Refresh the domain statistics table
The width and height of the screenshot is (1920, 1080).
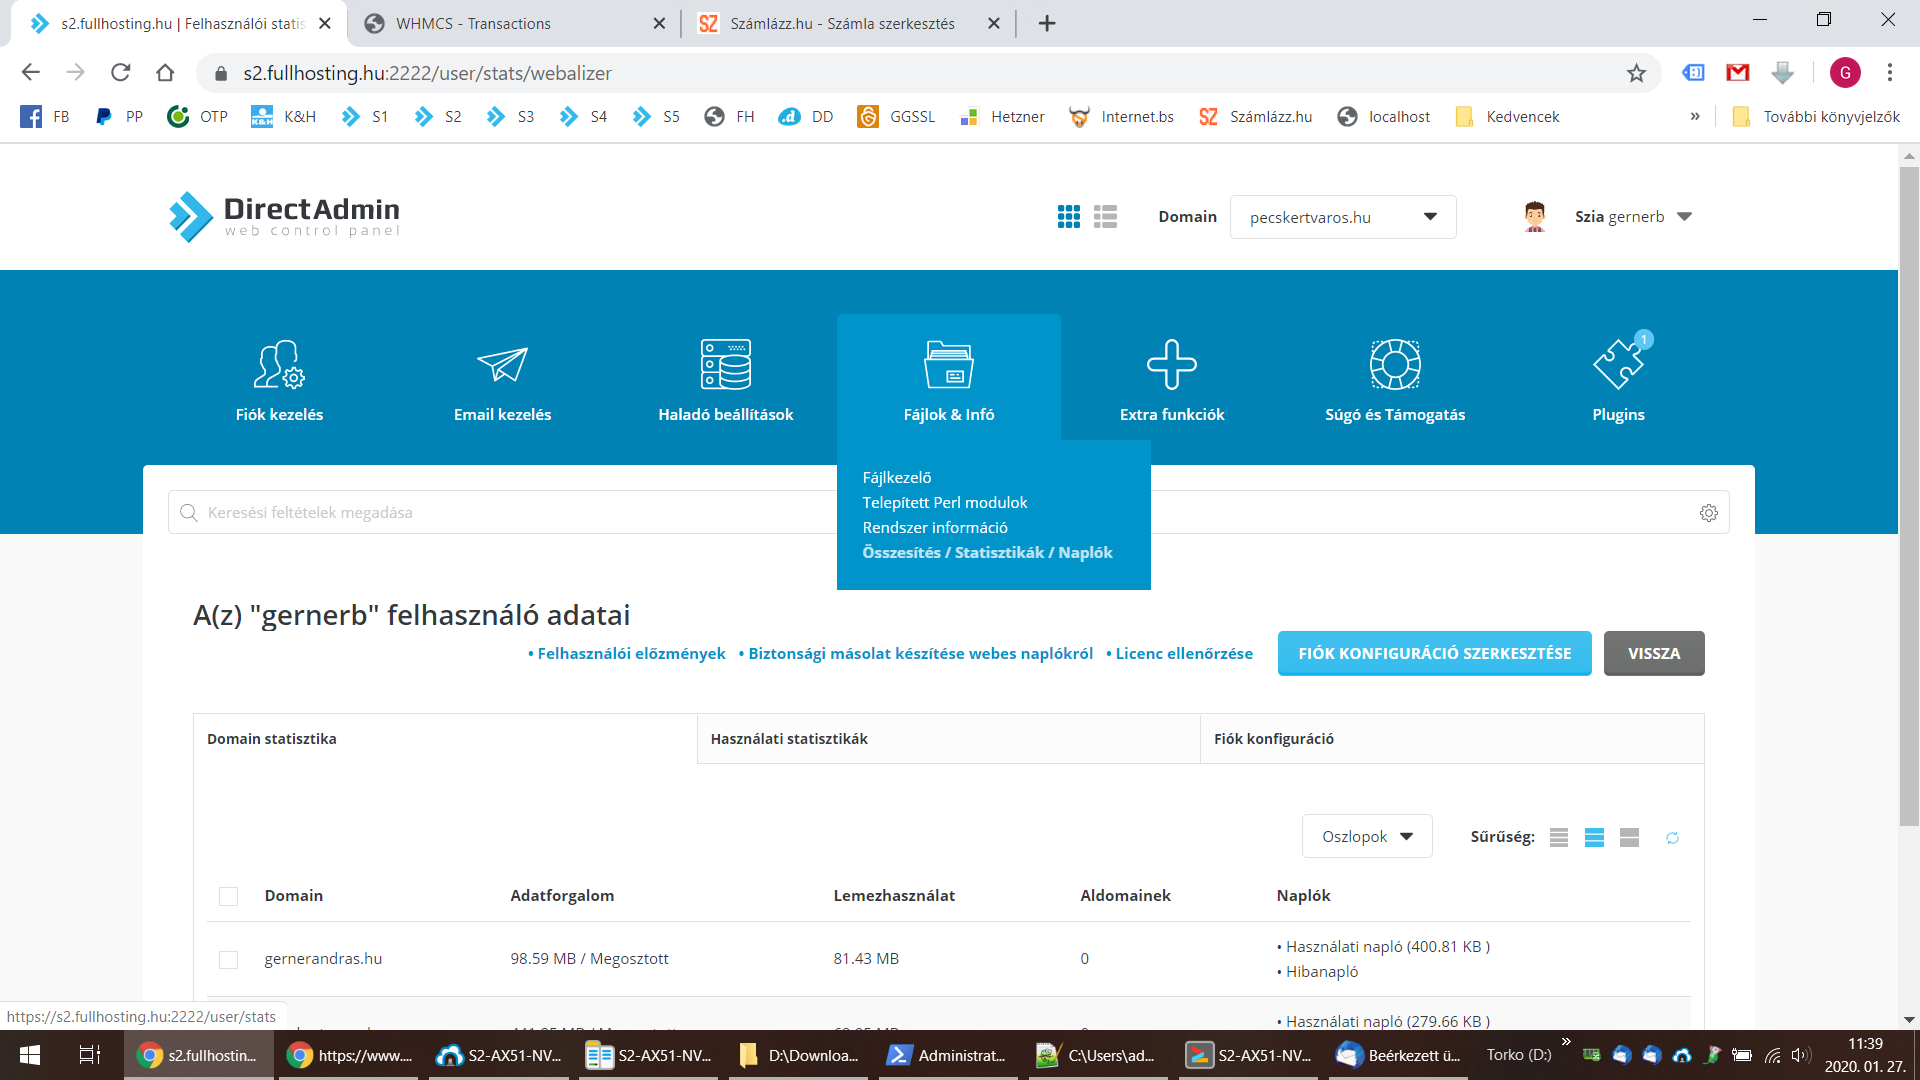pyautogui.click(x=1672, y=838)
